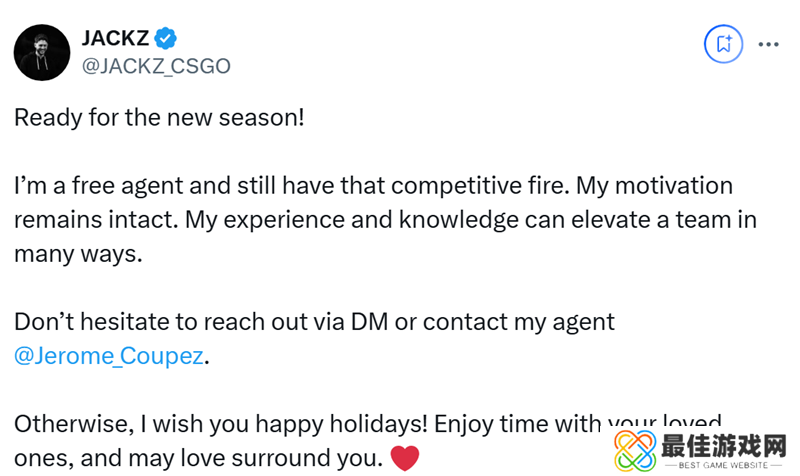
Task: Click the BEST GAME WEBSITE caption
Action: (x=726, y=464)
